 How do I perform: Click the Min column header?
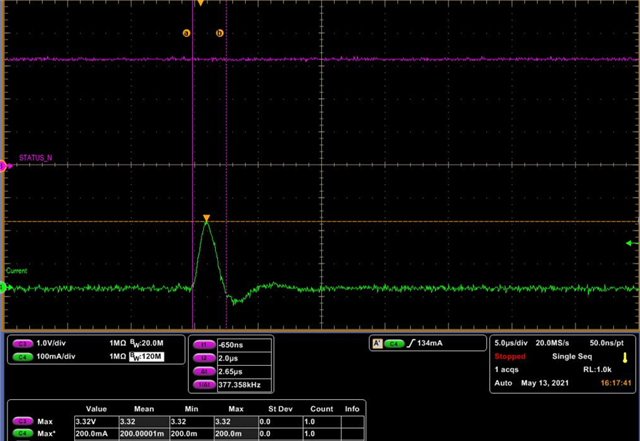(x=191, y=409)
